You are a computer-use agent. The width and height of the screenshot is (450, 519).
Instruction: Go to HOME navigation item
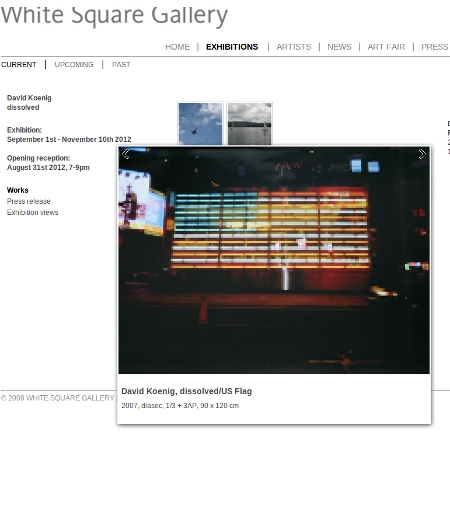tap(177, 47)
